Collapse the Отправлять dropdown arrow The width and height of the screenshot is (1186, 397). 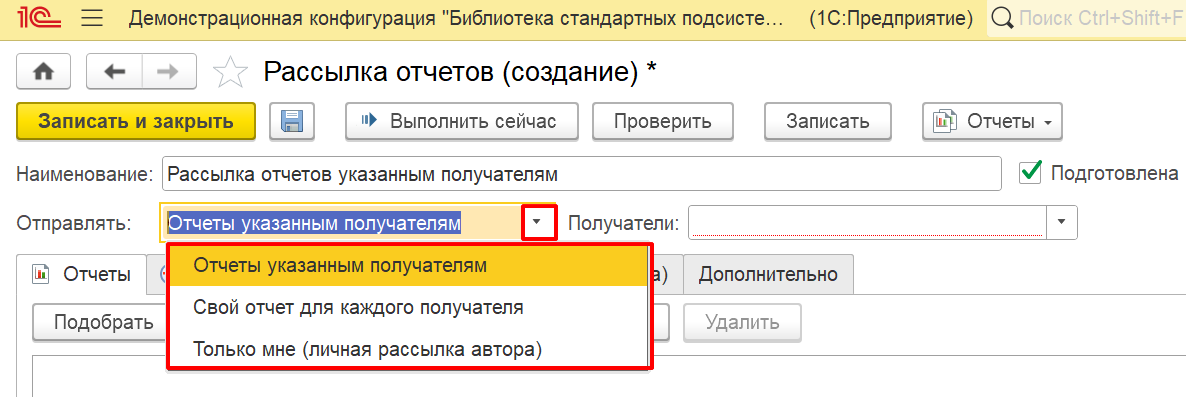coord(538,222)
